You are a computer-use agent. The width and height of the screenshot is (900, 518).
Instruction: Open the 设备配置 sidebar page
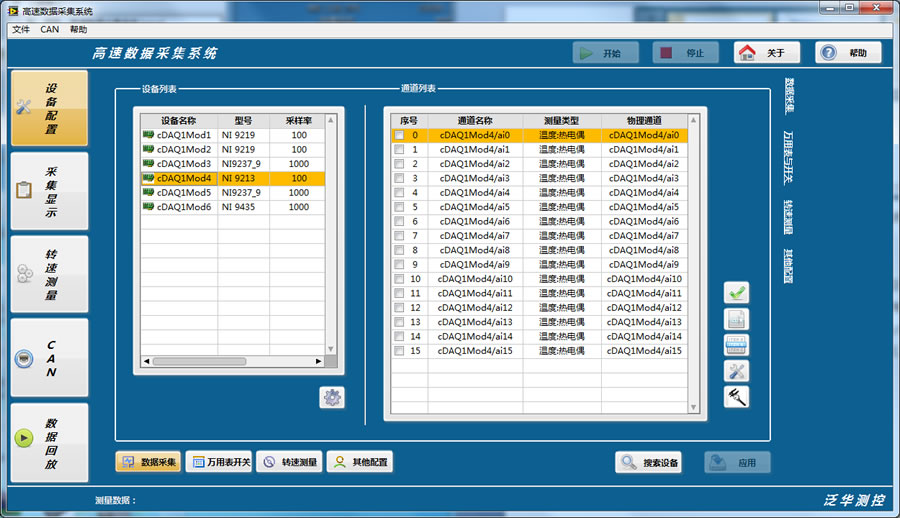[x=49, y=109]
